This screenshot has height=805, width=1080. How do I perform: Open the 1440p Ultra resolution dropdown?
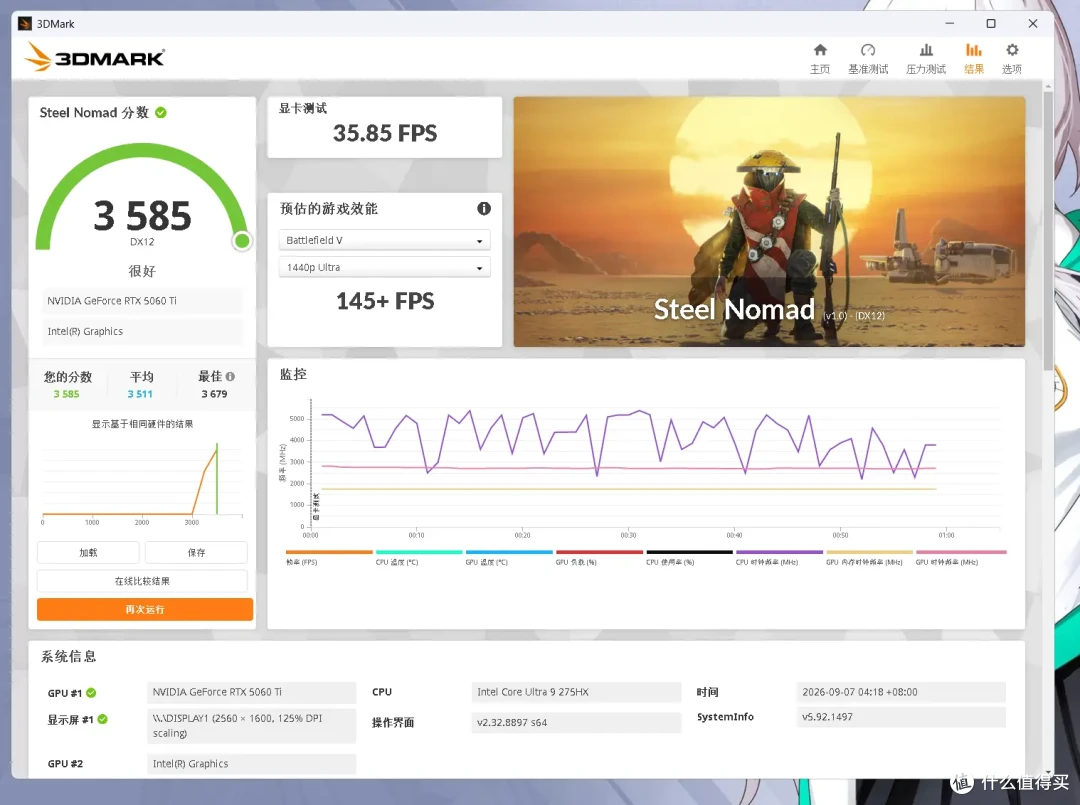click(x=384, y=267)
